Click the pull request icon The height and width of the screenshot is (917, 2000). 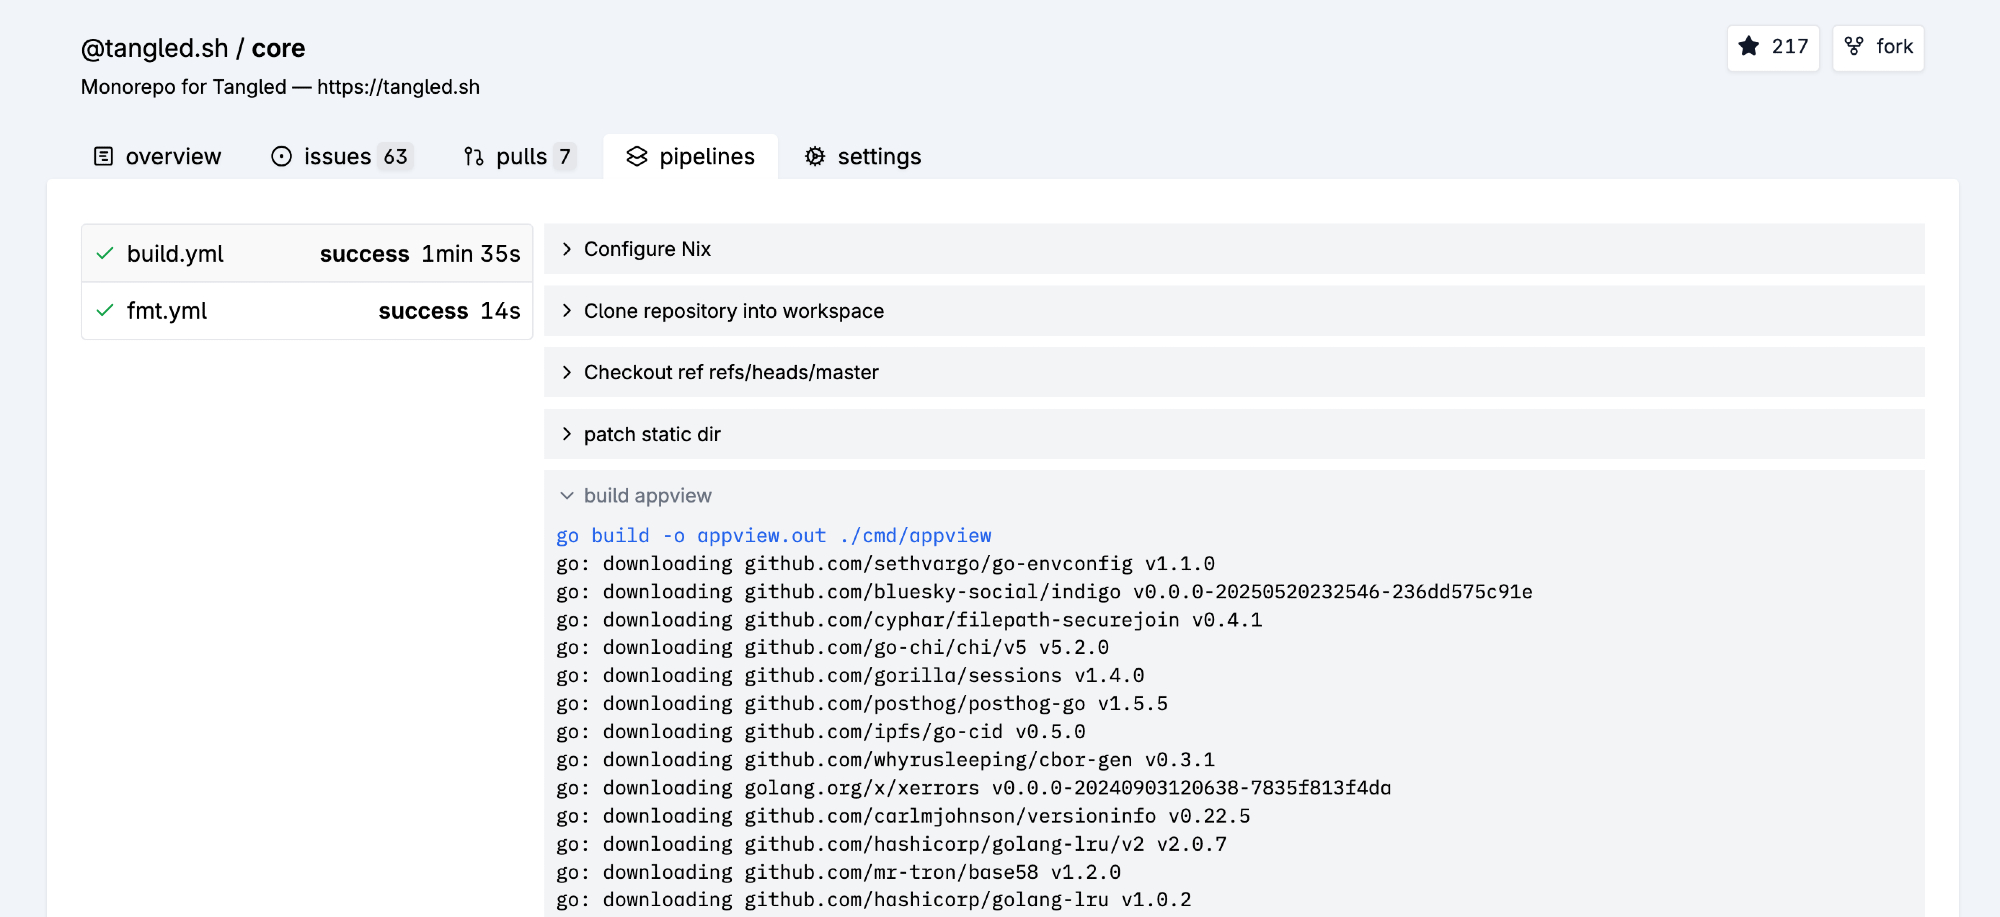tap(474, 157)
